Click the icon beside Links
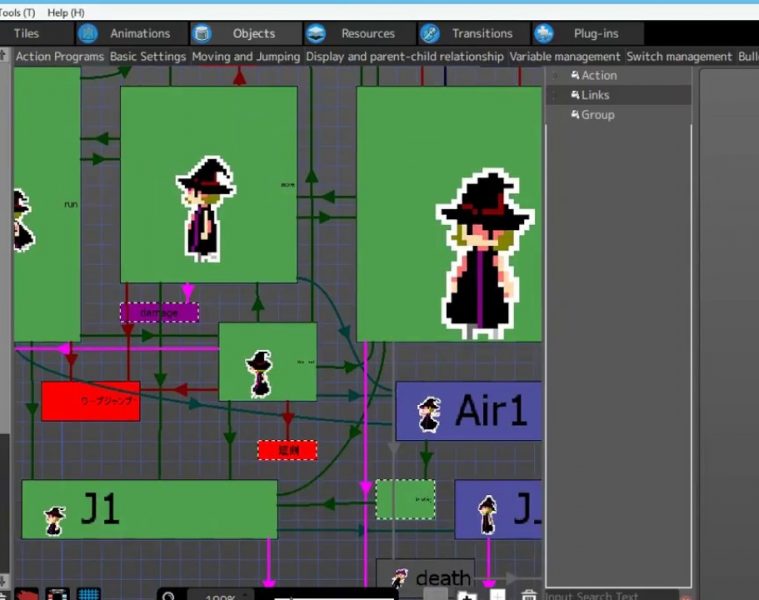This screenshot has width=759, height=600. coord(575,95)
